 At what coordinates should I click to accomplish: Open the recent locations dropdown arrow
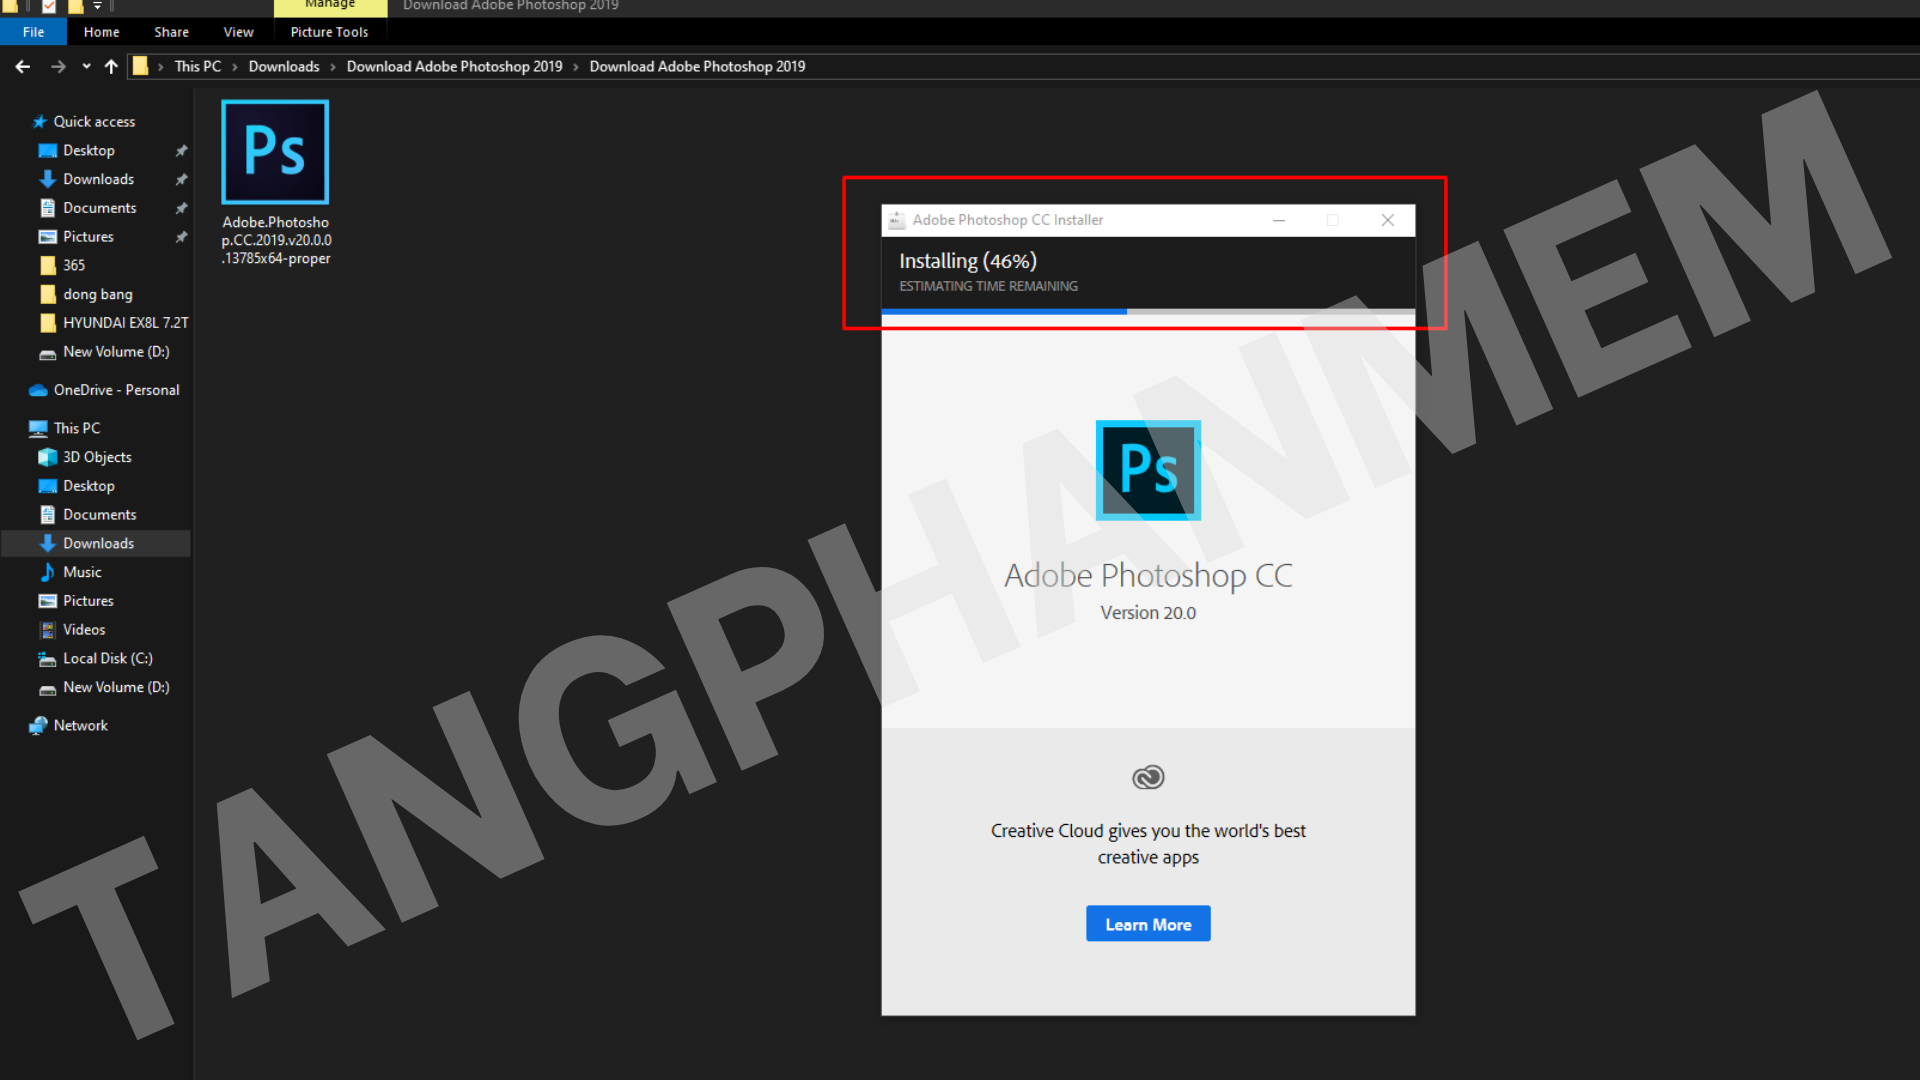pyautogui.click(x=86, y=67)
